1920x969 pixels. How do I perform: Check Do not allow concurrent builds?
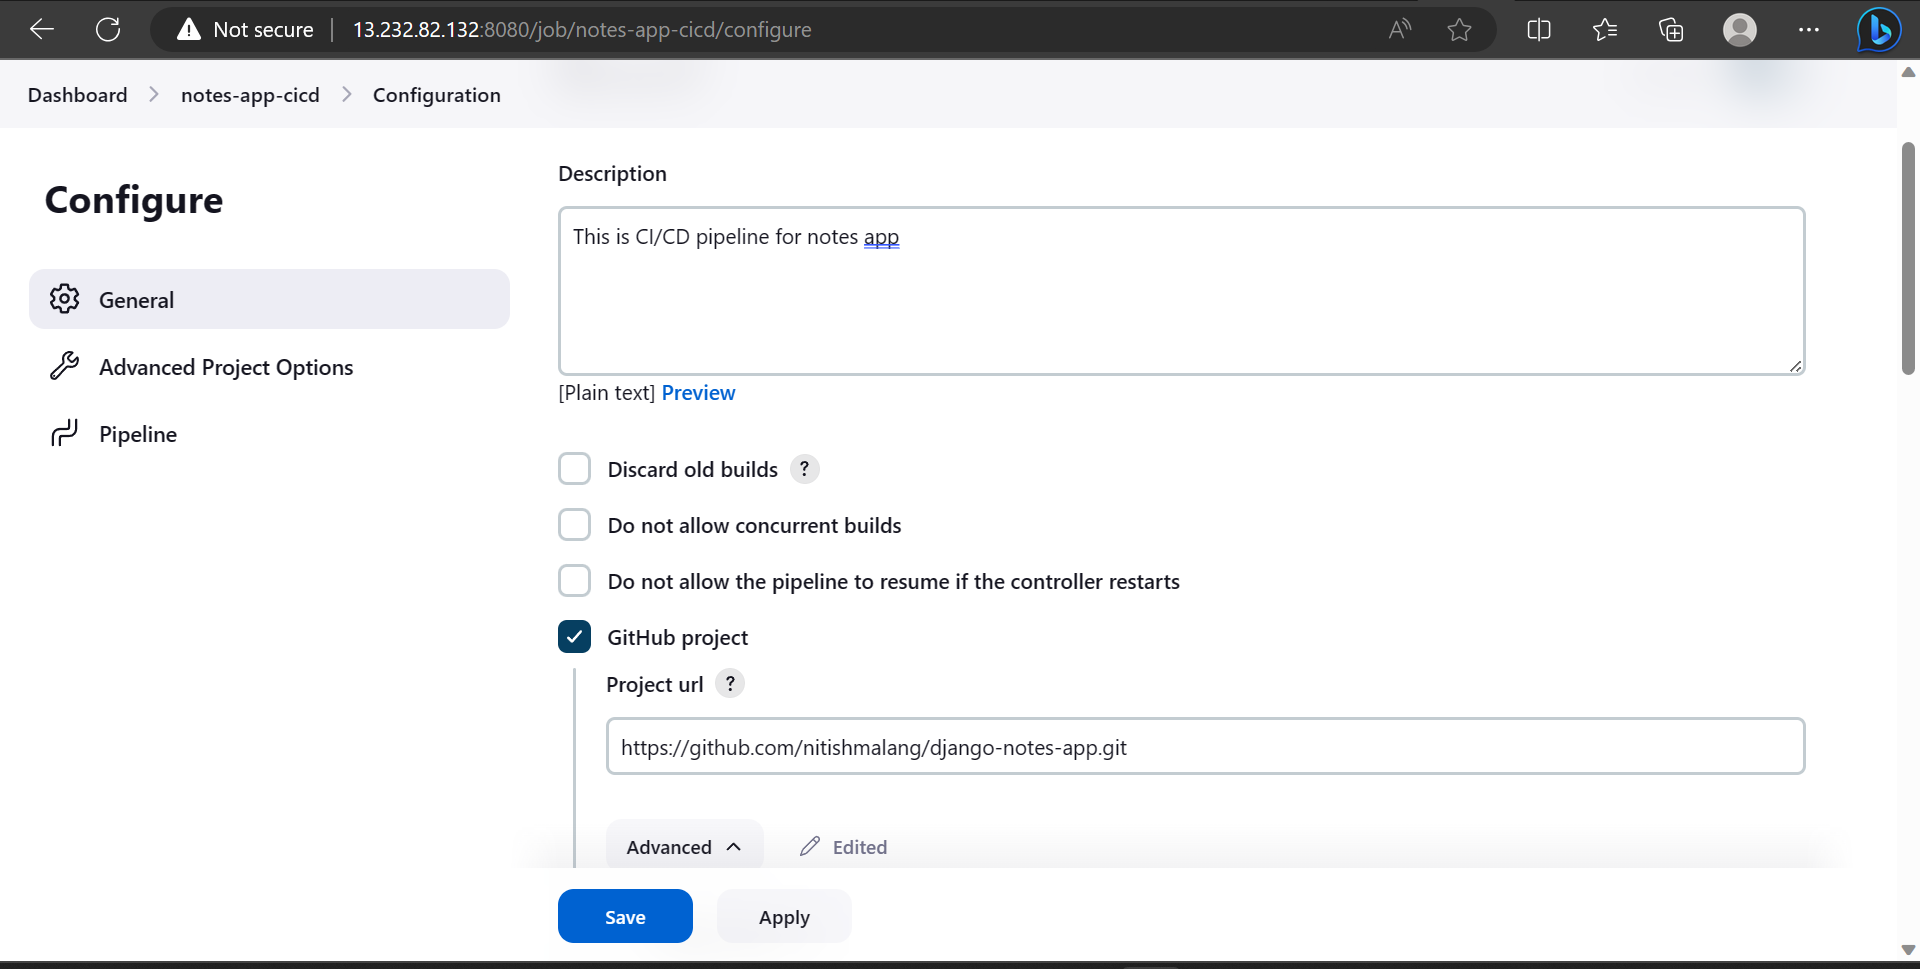tap(575, 524)
